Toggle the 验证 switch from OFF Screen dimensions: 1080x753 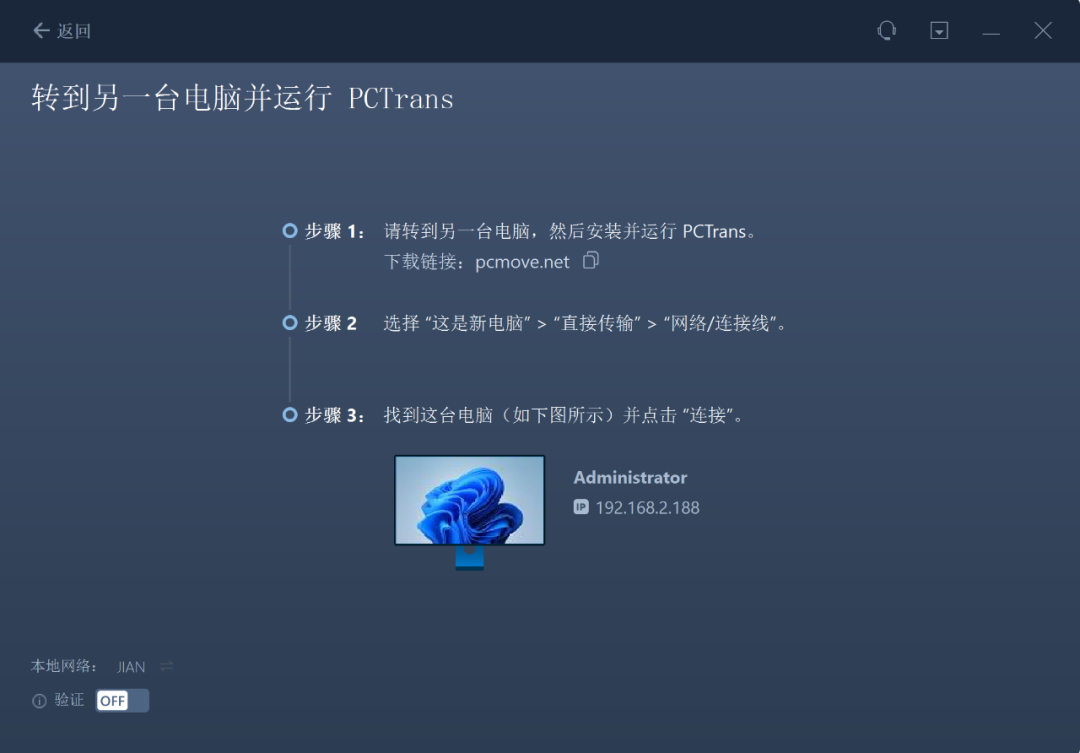(x=122, y=701)
